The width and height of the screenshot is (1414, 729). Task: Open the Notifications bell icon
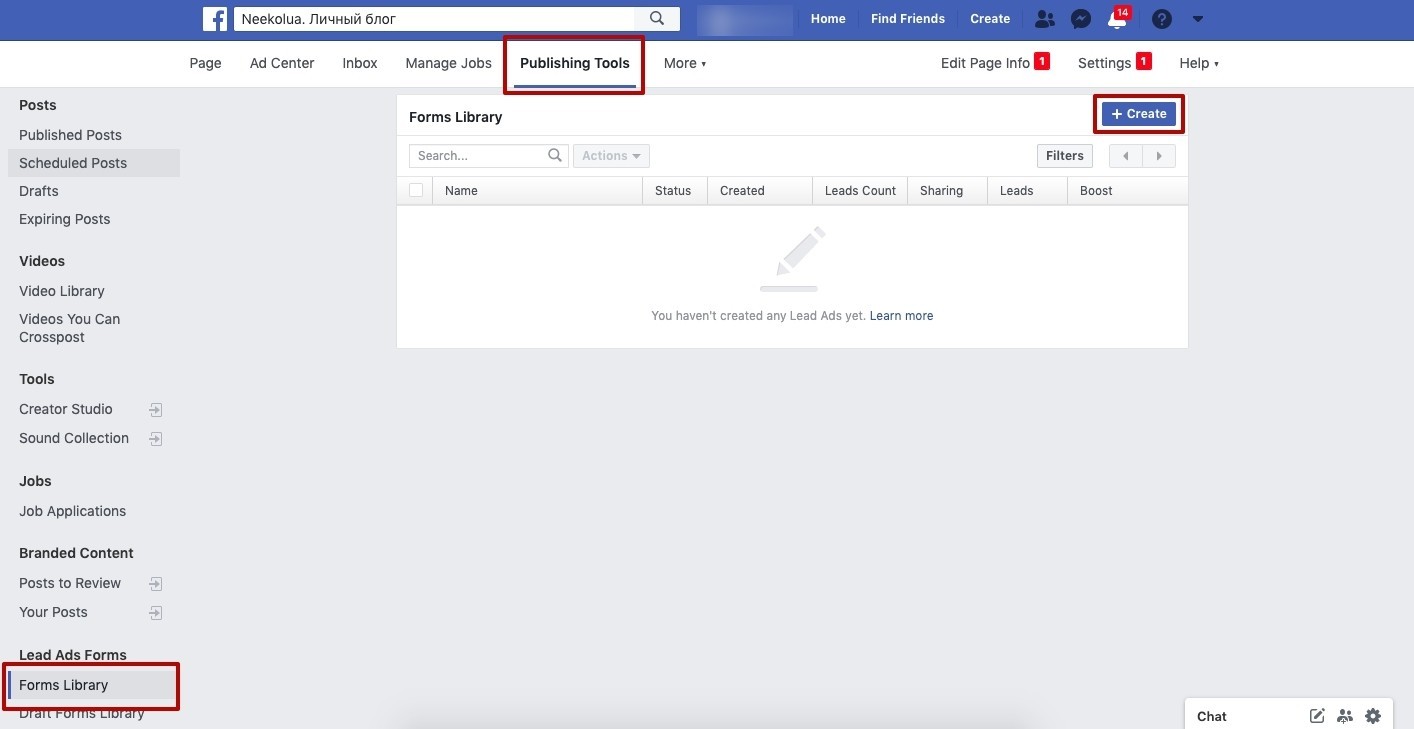pos(1117,18)
